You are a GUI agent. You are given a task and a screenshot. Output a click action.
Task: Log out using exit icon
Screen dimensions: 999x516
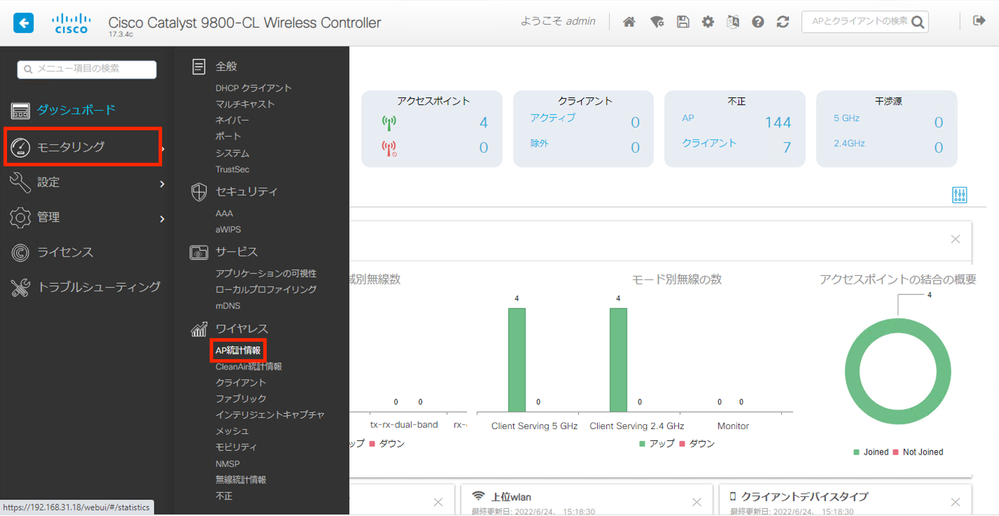pos(979,22)
